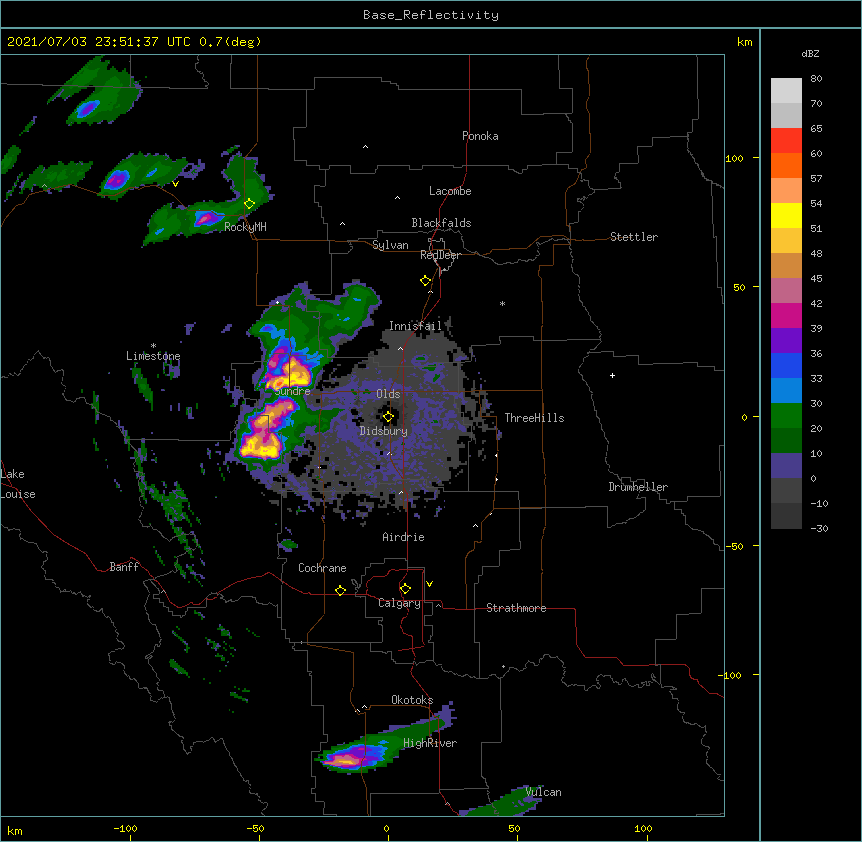The height and width of the screenshot is (842, 862).
Task: Click the Sundre label near the storm
Action: tap(292, 391)
